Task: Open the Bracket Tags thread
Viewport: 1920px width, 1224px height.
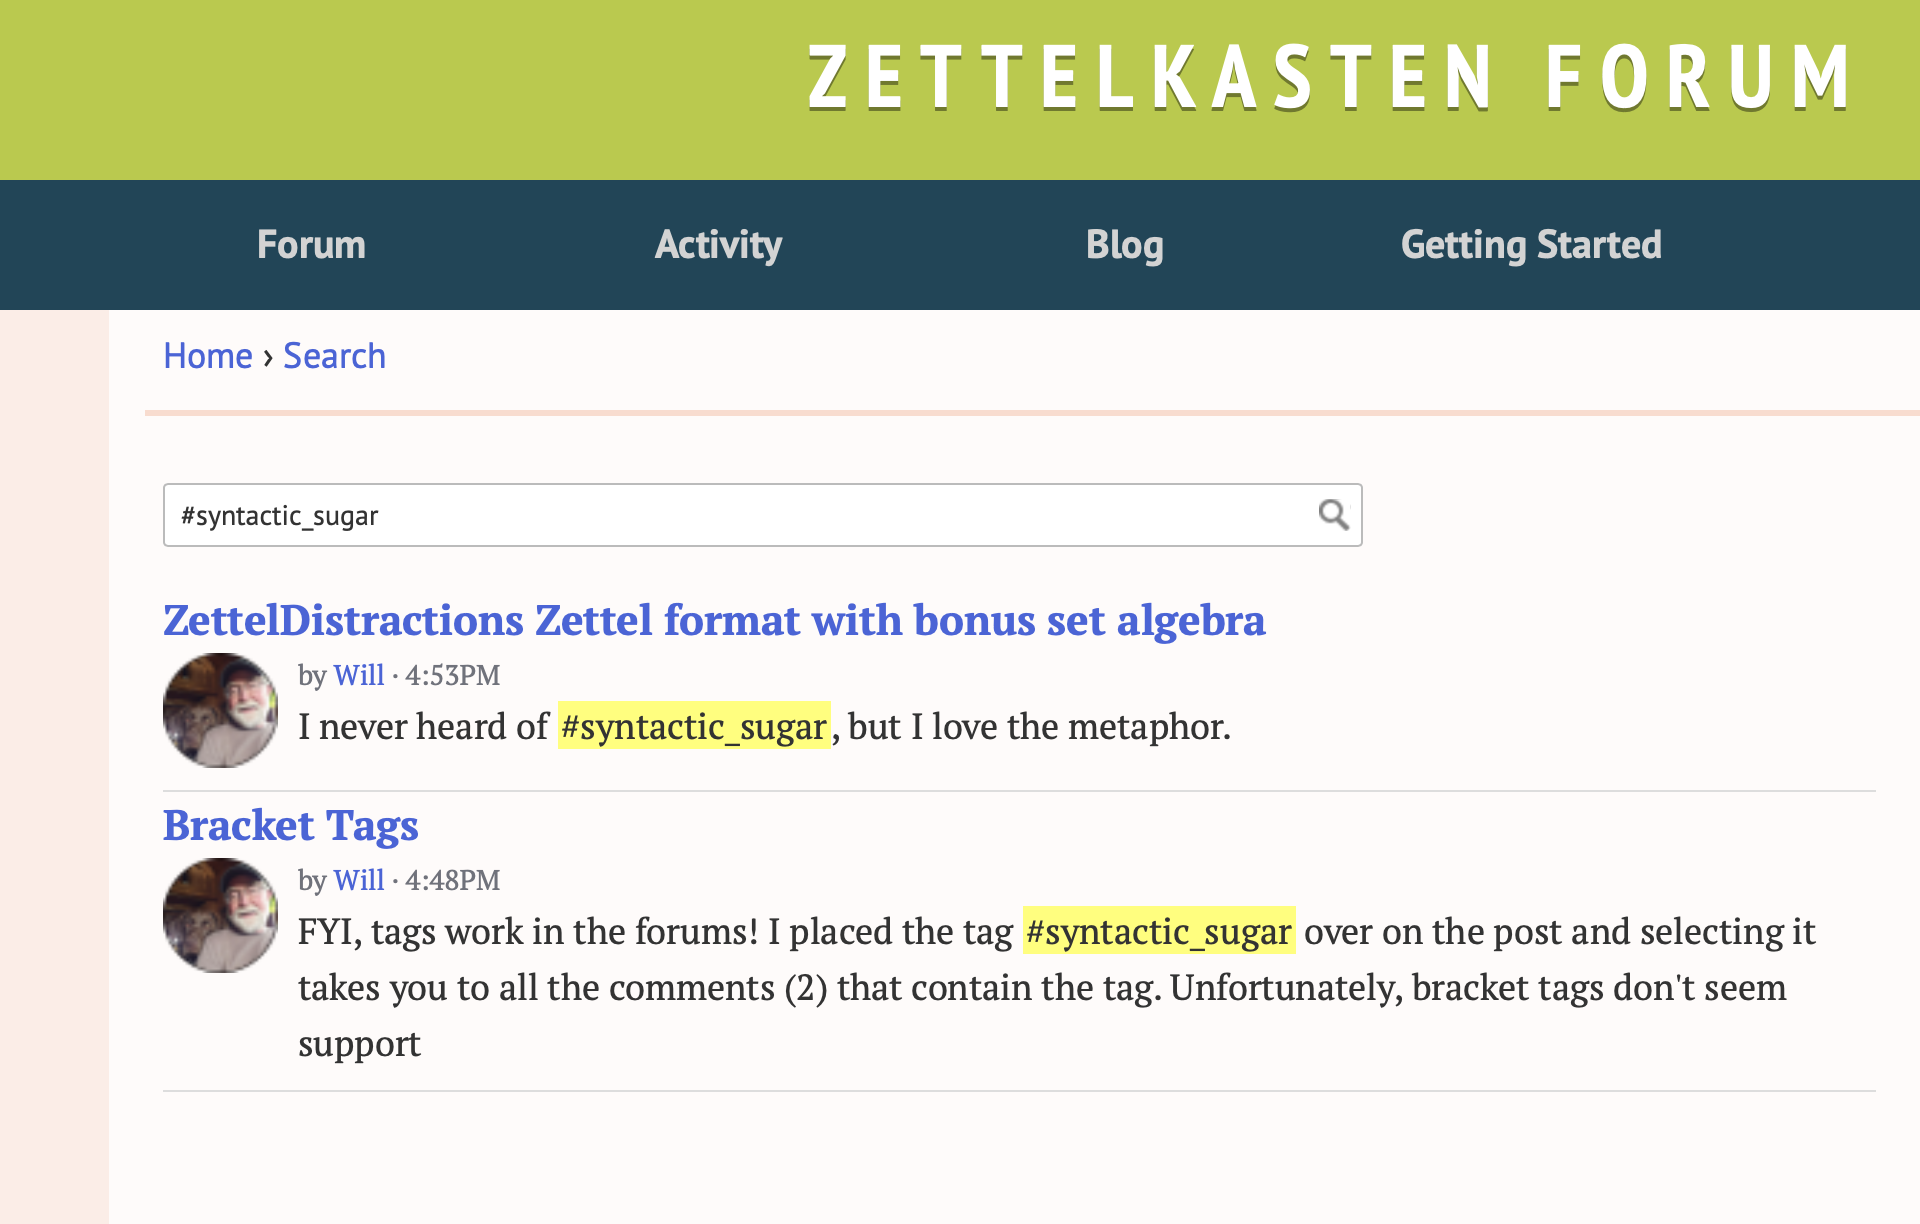Action: pyautogui.click(x=290, y=826)
